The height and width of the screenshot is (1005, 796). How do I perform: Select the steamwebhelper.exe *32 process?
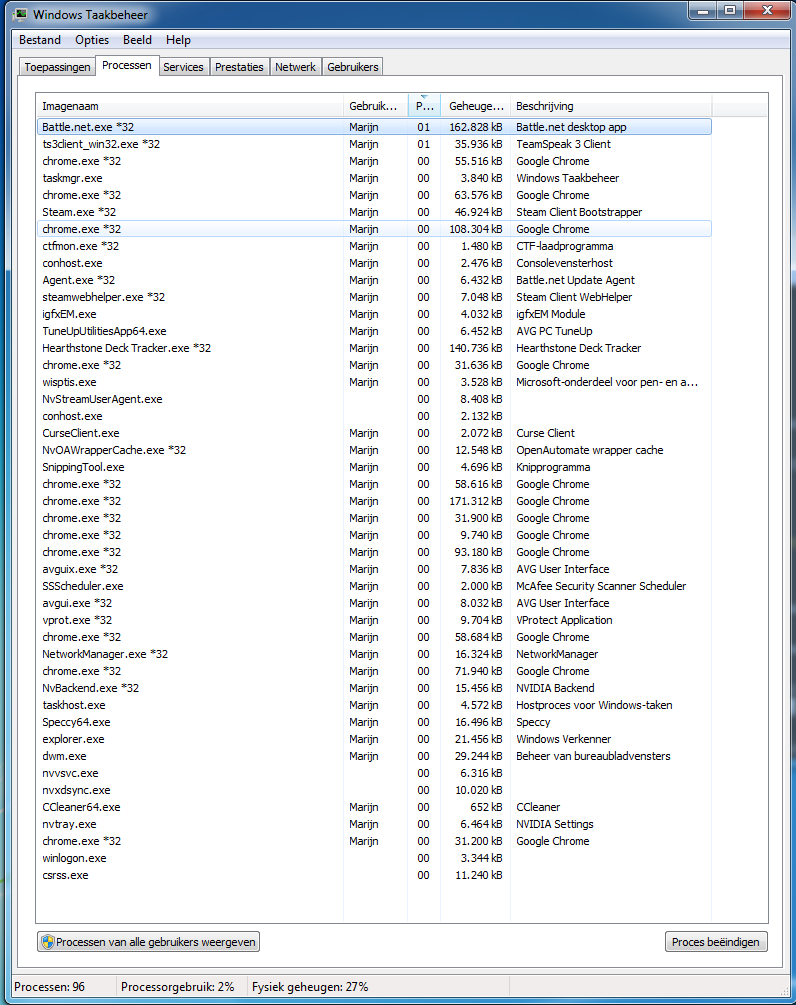click(x=374, y=297)
